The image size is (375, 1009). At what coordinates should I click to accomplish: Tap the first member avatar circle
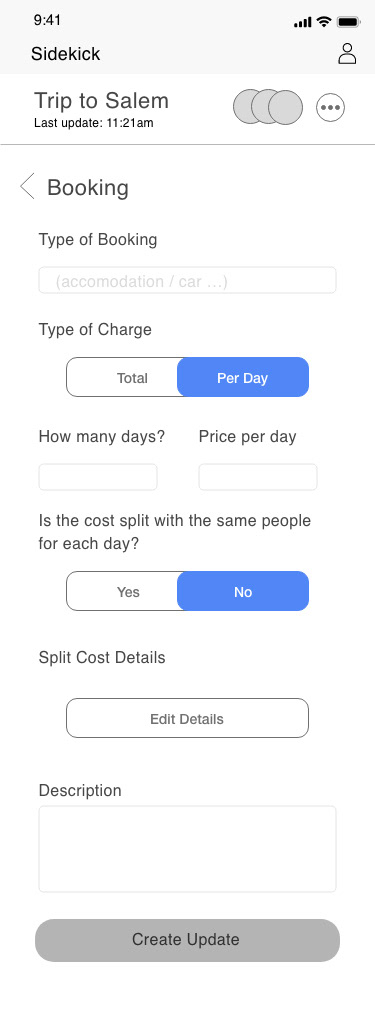[250, 107]
